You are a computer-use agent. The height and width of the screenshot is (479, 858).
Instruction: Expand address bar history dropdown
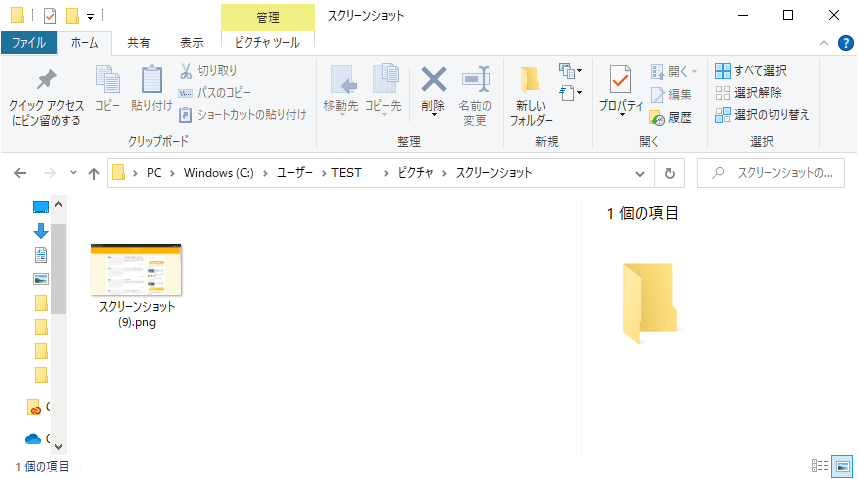(x=640, y=174)
